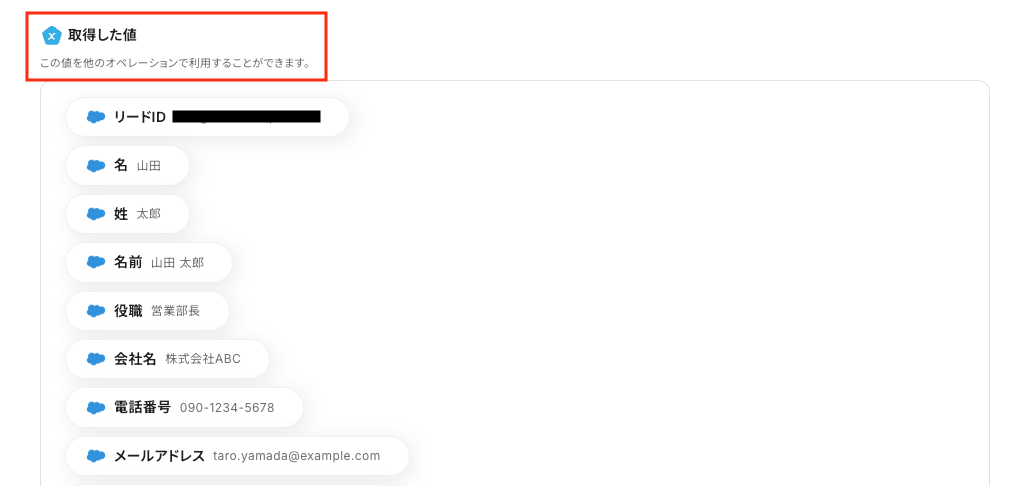Pick the メールアドレス taro.yamada@example.com chip
The width and height of the screenshot is (1030, 486).
(237, 456)
